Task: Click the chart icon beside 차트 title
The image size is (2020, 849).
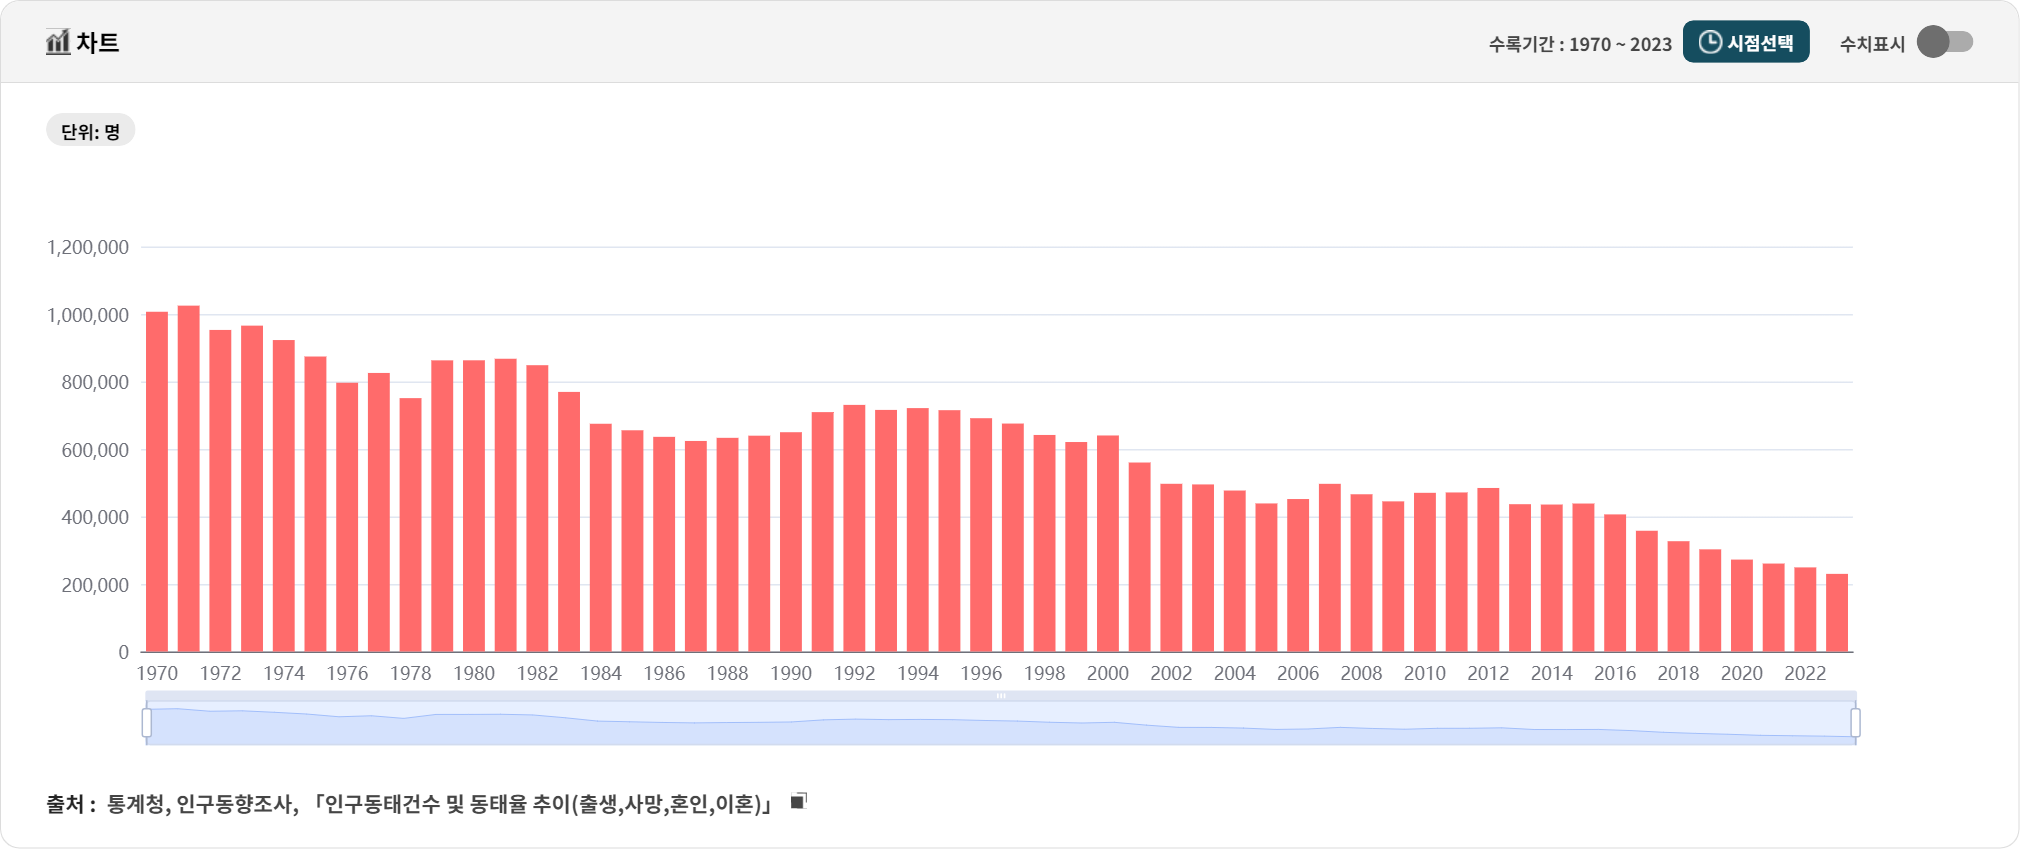Action: point(58,42)
